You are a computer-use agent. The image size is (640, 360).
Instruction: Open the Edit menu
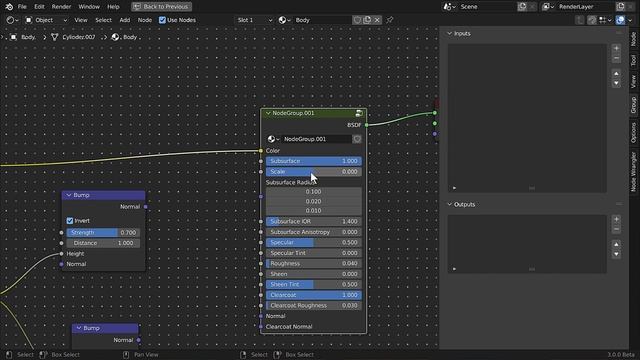(39, 7)
